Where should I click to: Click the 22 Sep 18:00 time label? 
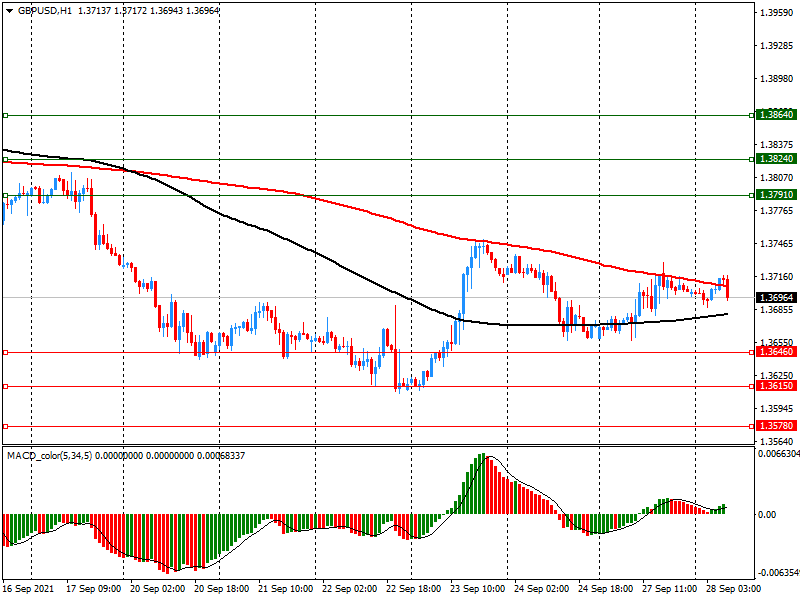[x=414, y=589]
